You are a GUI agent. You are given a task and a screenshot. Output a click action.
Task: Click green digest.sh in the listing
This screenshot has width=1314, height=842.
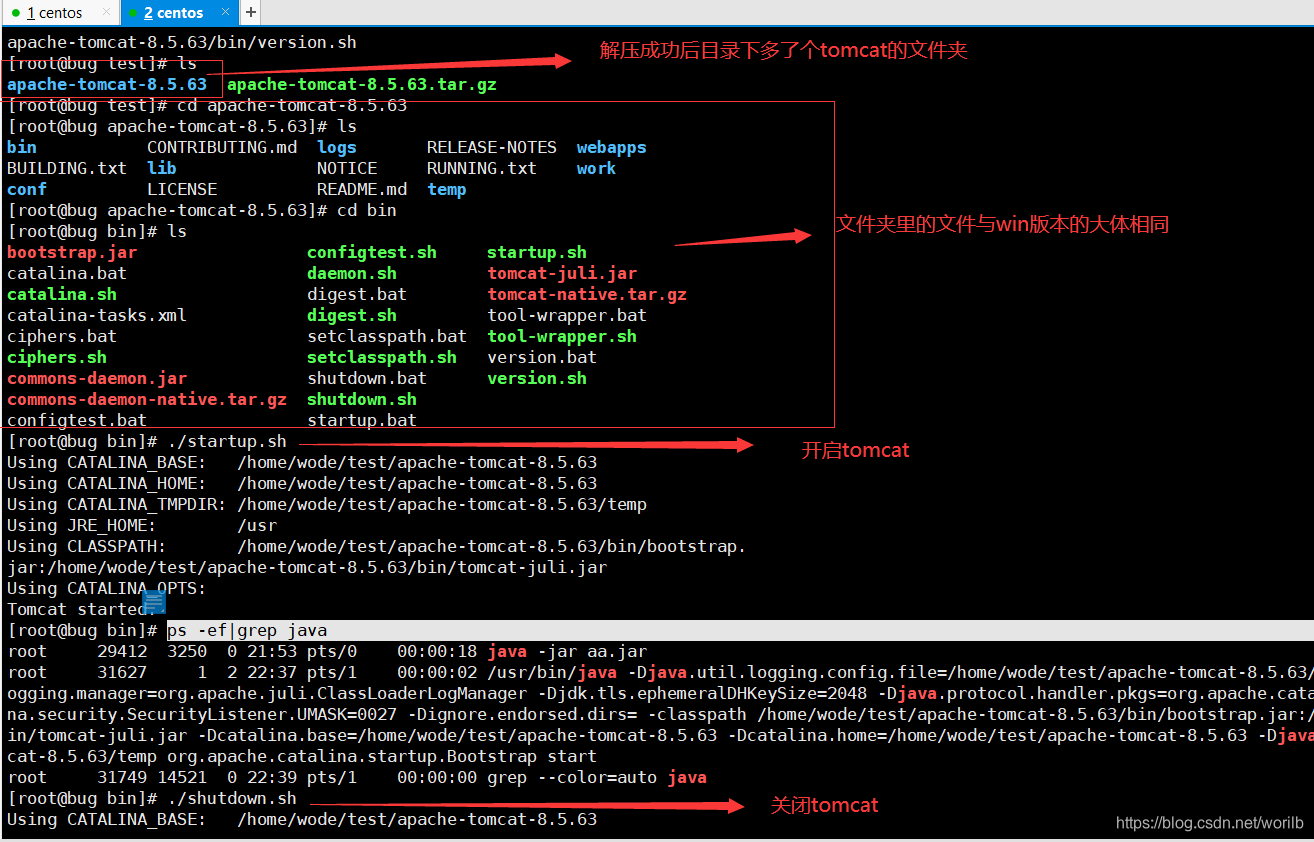tap(352, 315)
